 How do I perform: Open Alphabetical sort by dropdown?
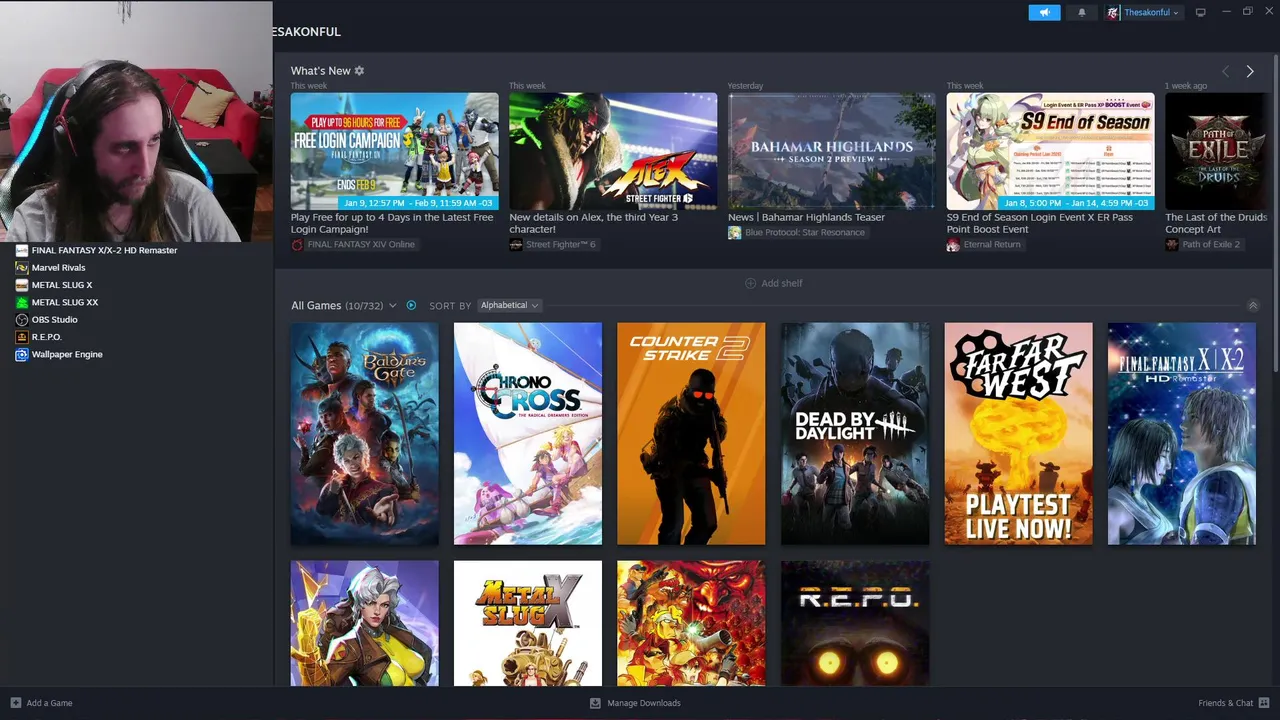coord(509,305)
